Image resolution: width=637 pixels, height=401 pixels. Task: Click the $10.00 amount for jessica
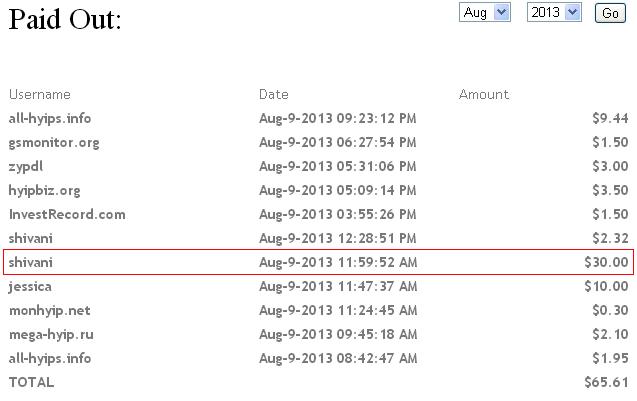(x=607, y=286)
